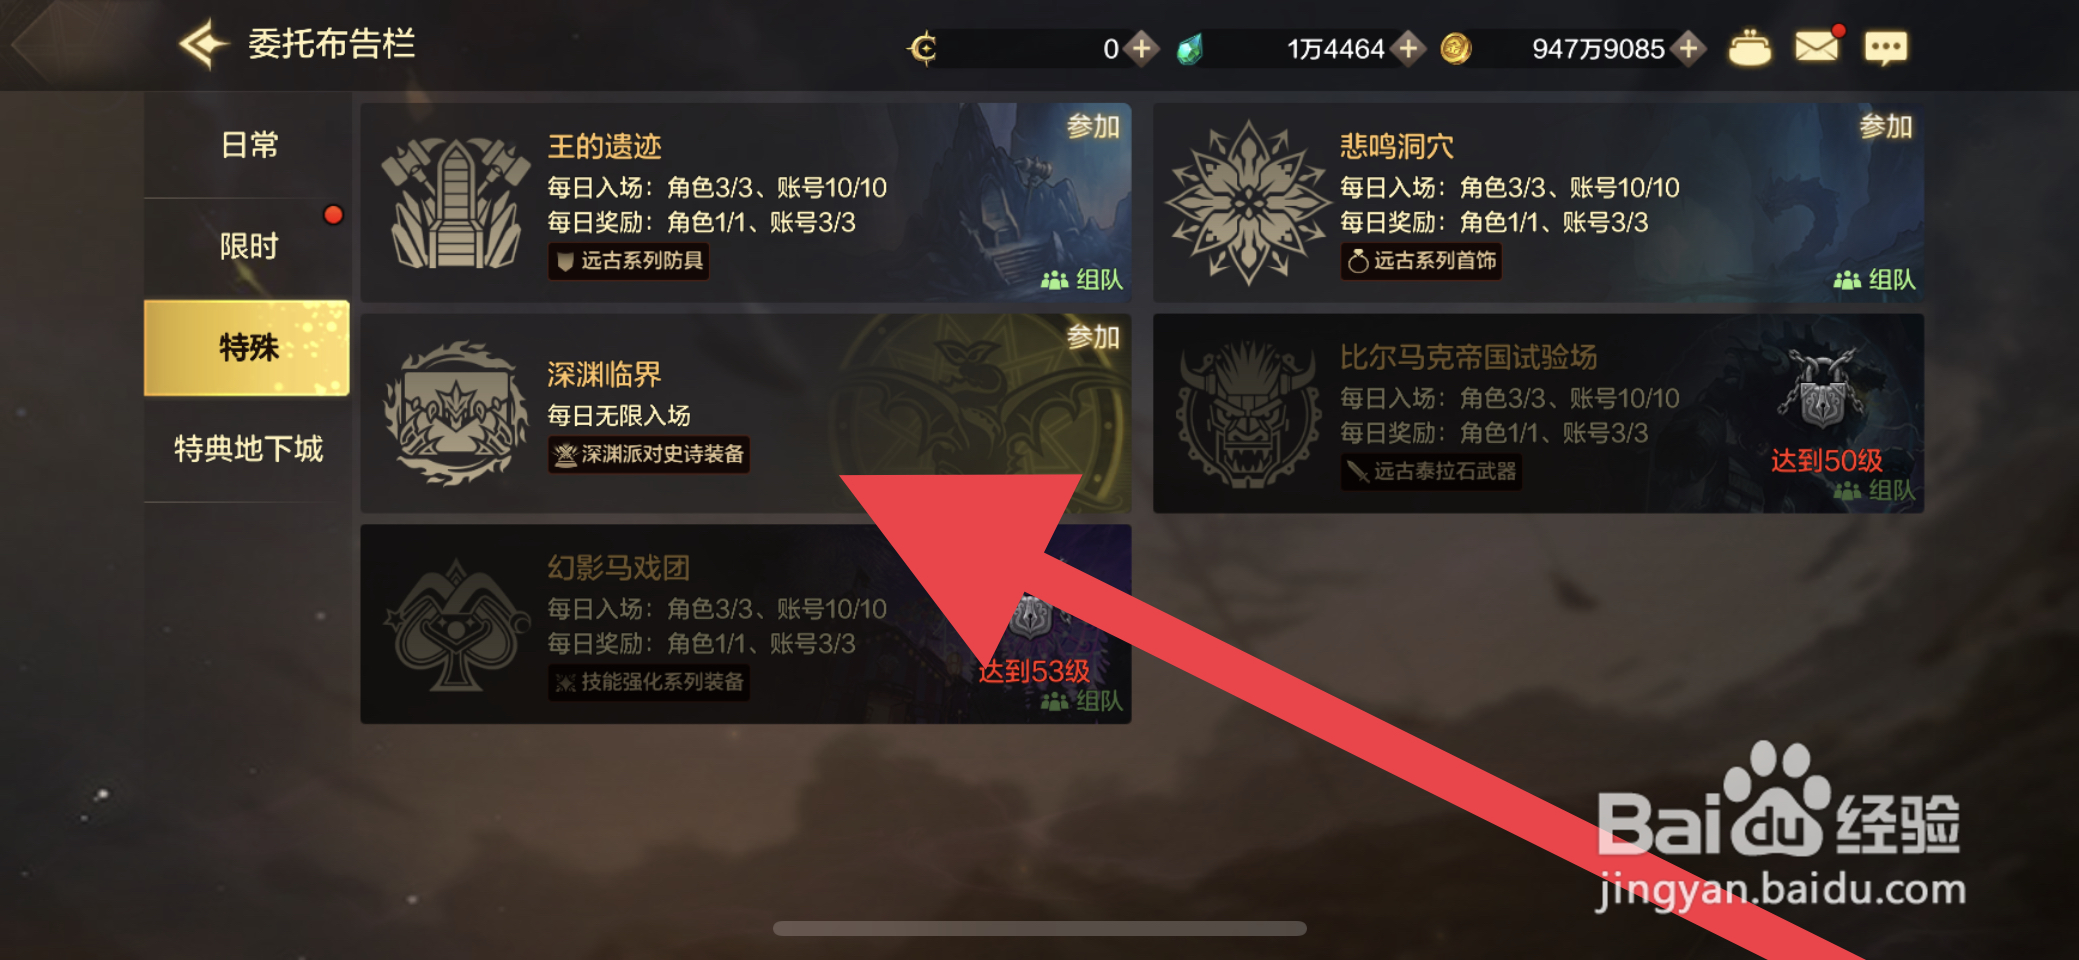This screenshot has height=960, width=2079.
Task: Select the locked 比尔马克帝国试验场 card
Action: click(x=1538, y=413)
